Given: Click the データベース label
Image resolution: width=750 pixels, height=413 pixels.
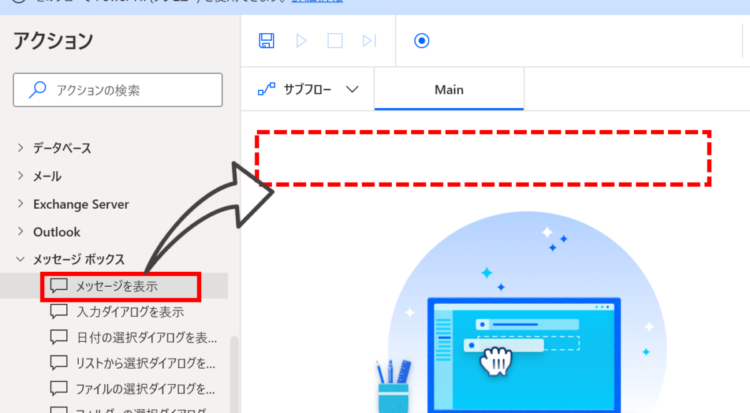Looking at the screenshot, I should (62, 148).
